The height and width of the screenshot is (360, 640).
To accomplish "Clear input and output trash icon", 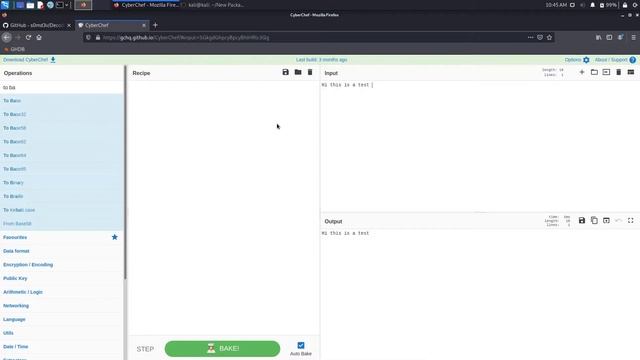I will point(618,72).
